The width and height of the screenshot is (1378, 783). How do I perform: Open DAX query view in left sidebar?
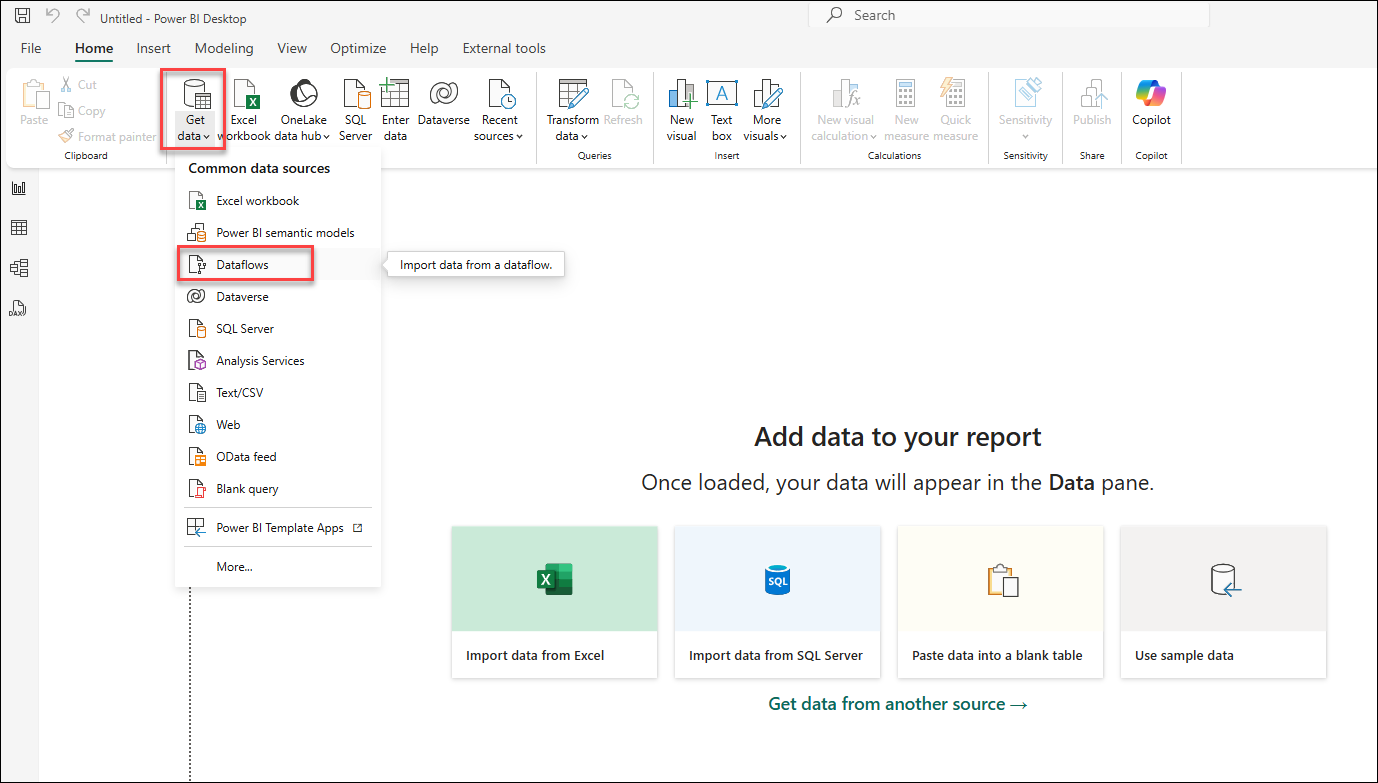tap(19, 308)
